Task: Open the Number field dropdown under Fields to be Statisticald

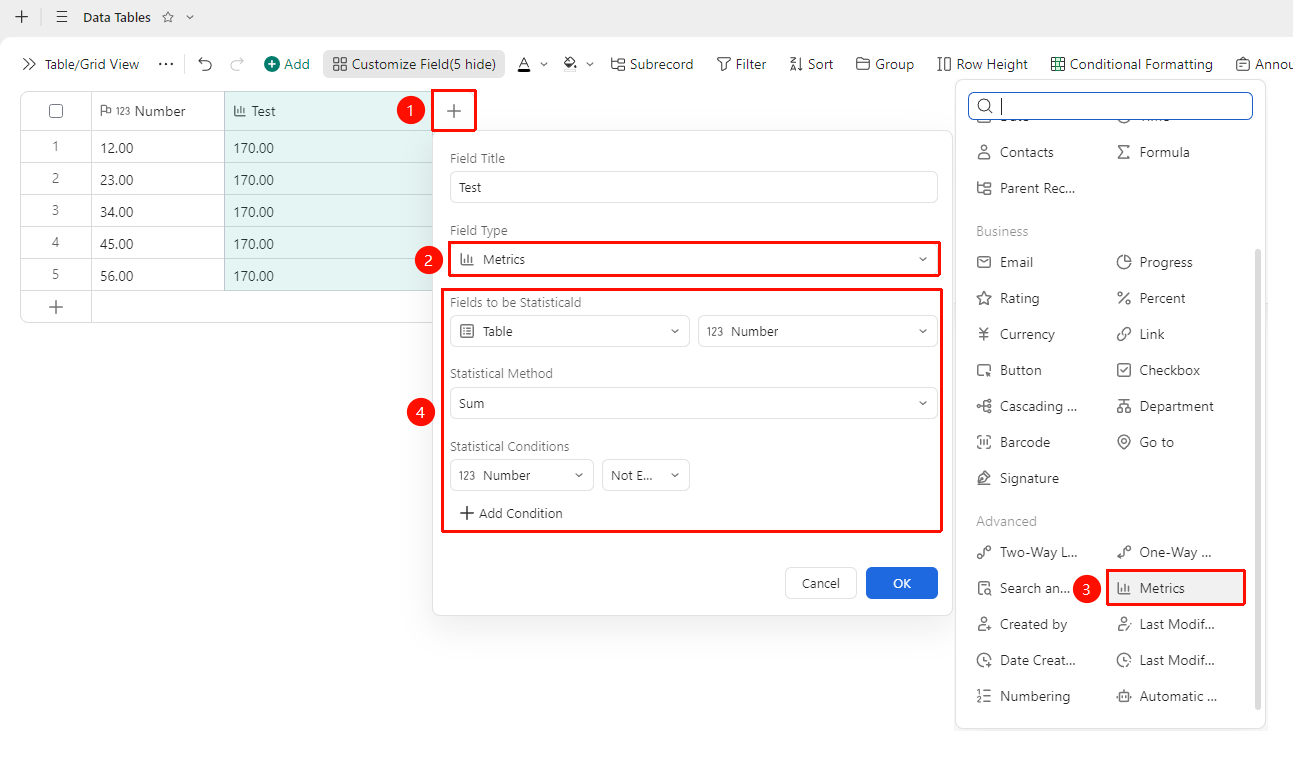Action: [818, 331]
